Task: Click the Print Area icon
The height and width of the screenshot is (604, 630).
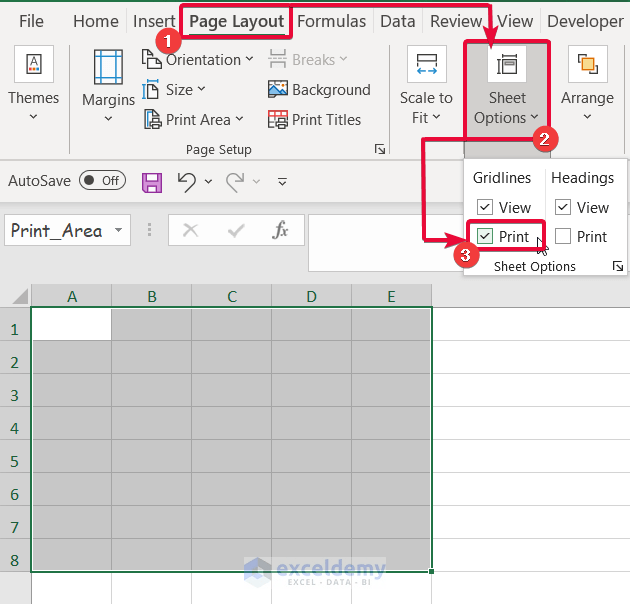Action: pos(152,119)
